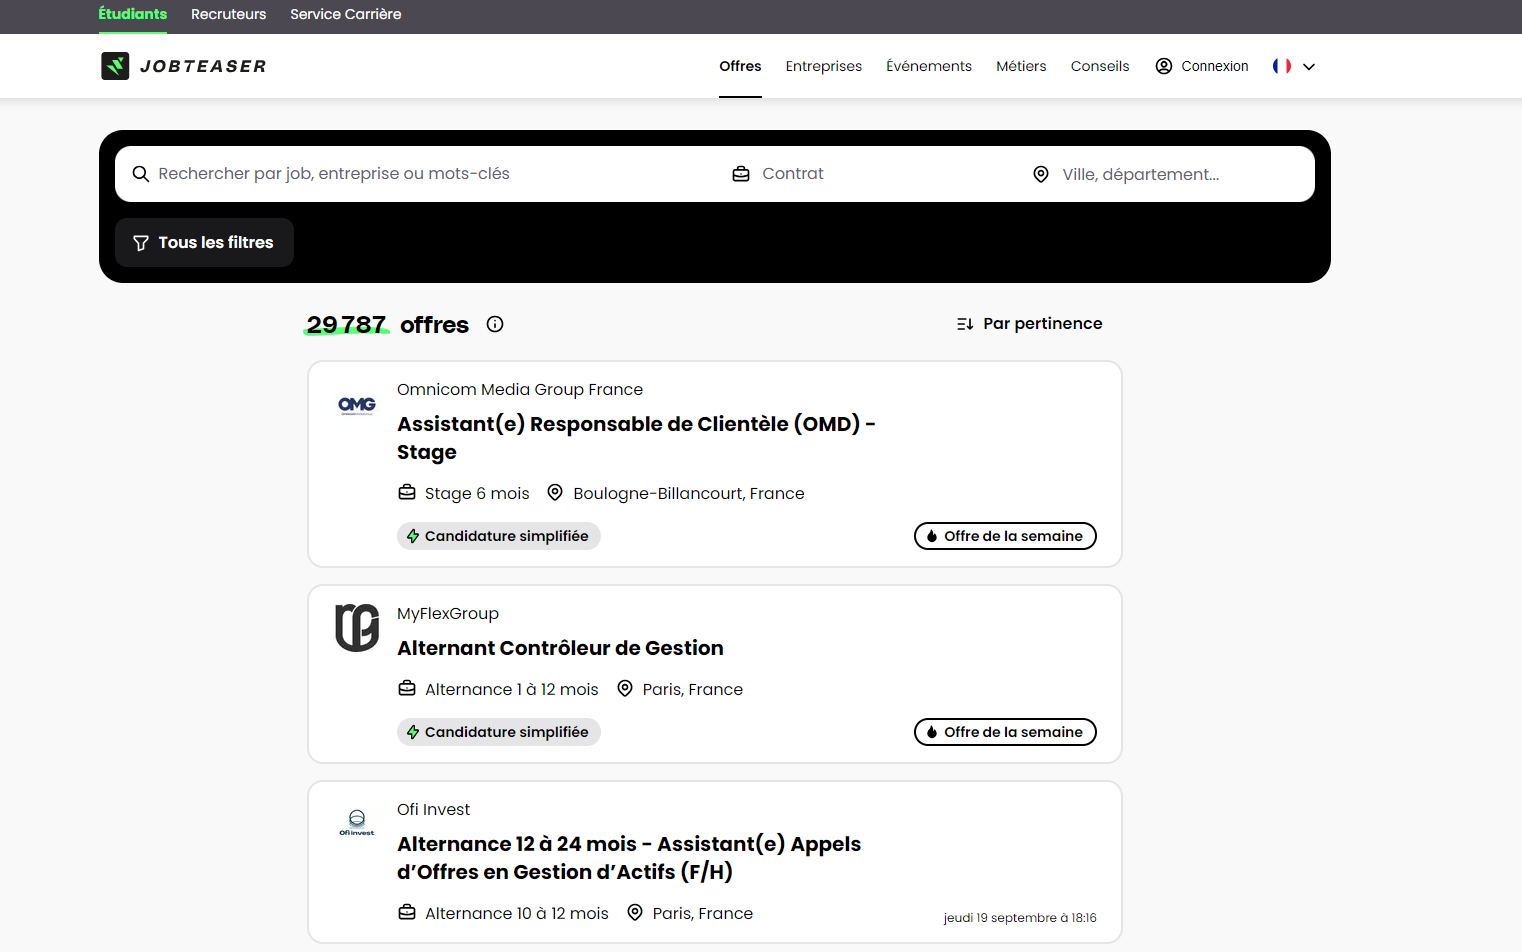The width and height of the screenshot is (1522, 952).
Task: Click the sort icon beside Par pertinence
Action: [x=965, y=324]
